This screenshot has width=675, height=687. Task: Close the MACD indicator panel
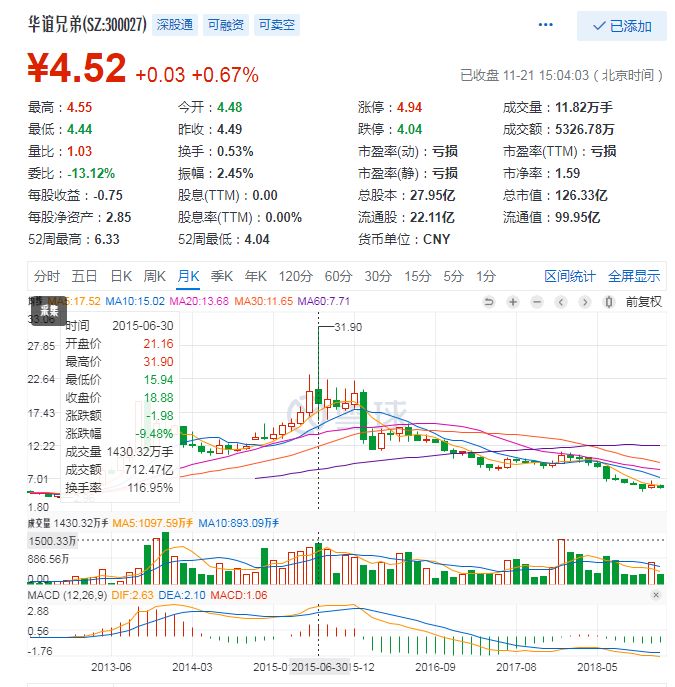coord(656,595)
